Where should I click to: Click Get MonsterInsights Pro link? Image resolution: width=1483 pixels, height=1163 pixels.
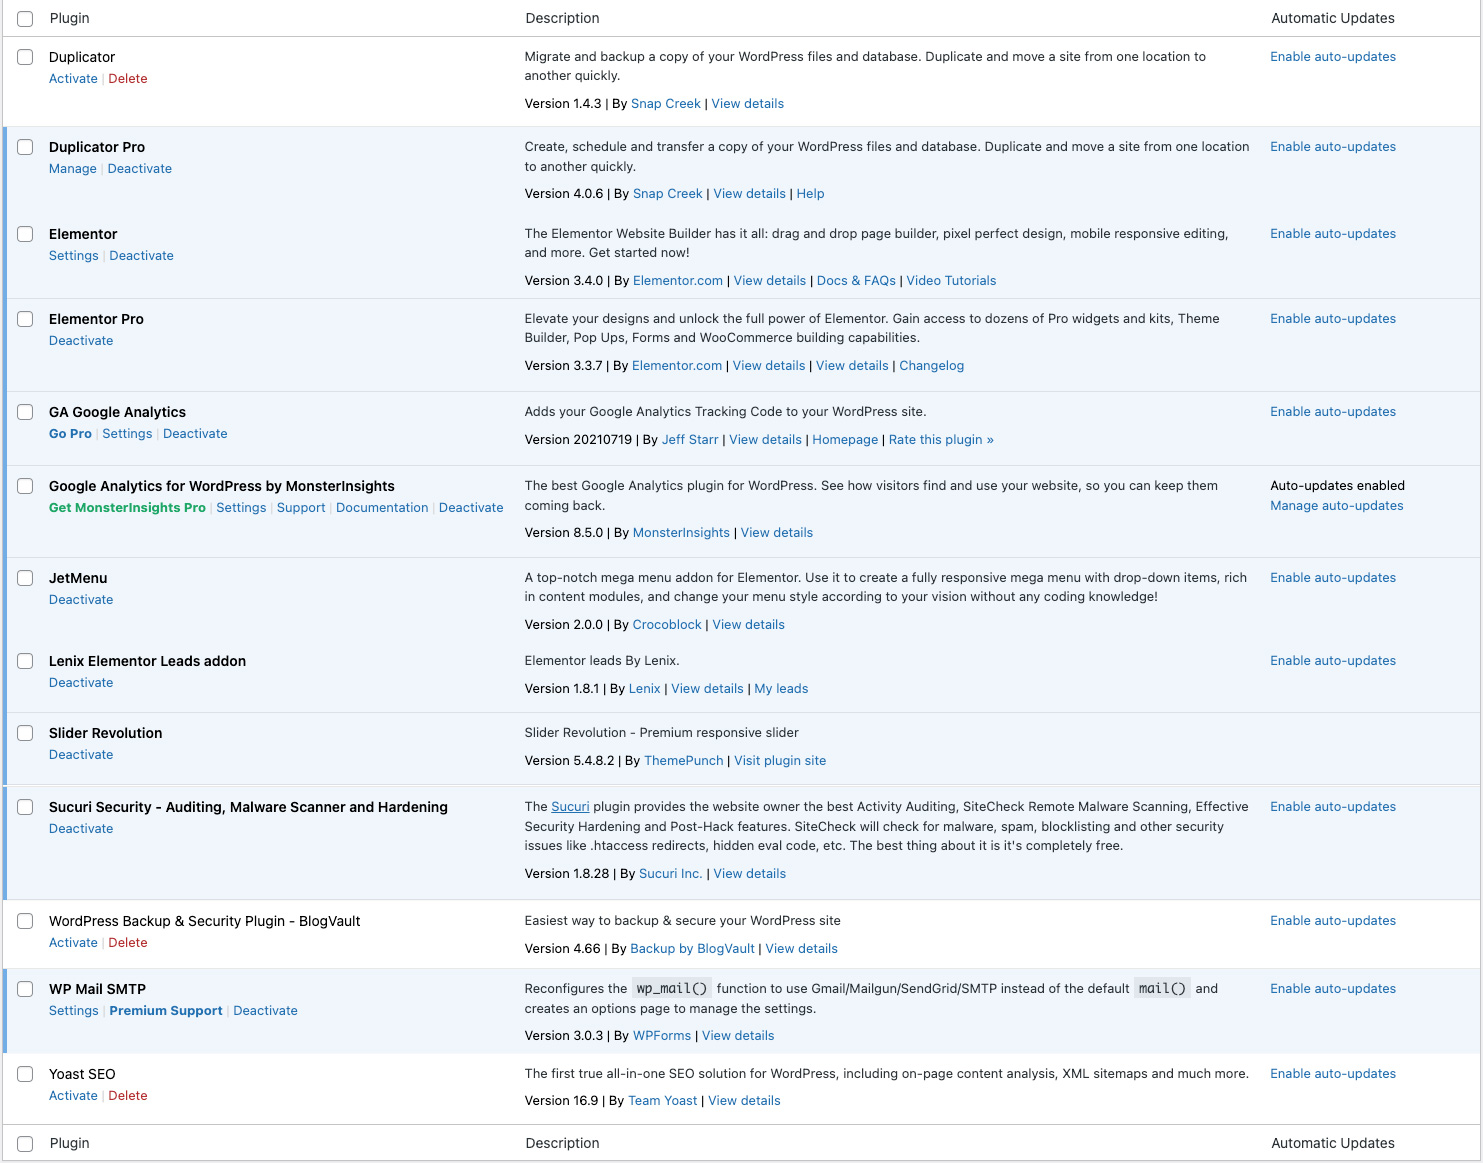click(127, 508)
